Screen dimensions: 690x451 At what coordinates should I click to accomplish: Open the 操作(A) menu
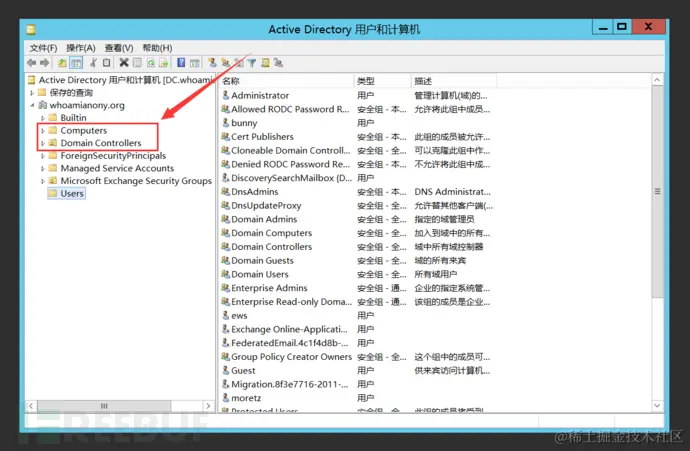pyautogui.click(x=81, y=48)
